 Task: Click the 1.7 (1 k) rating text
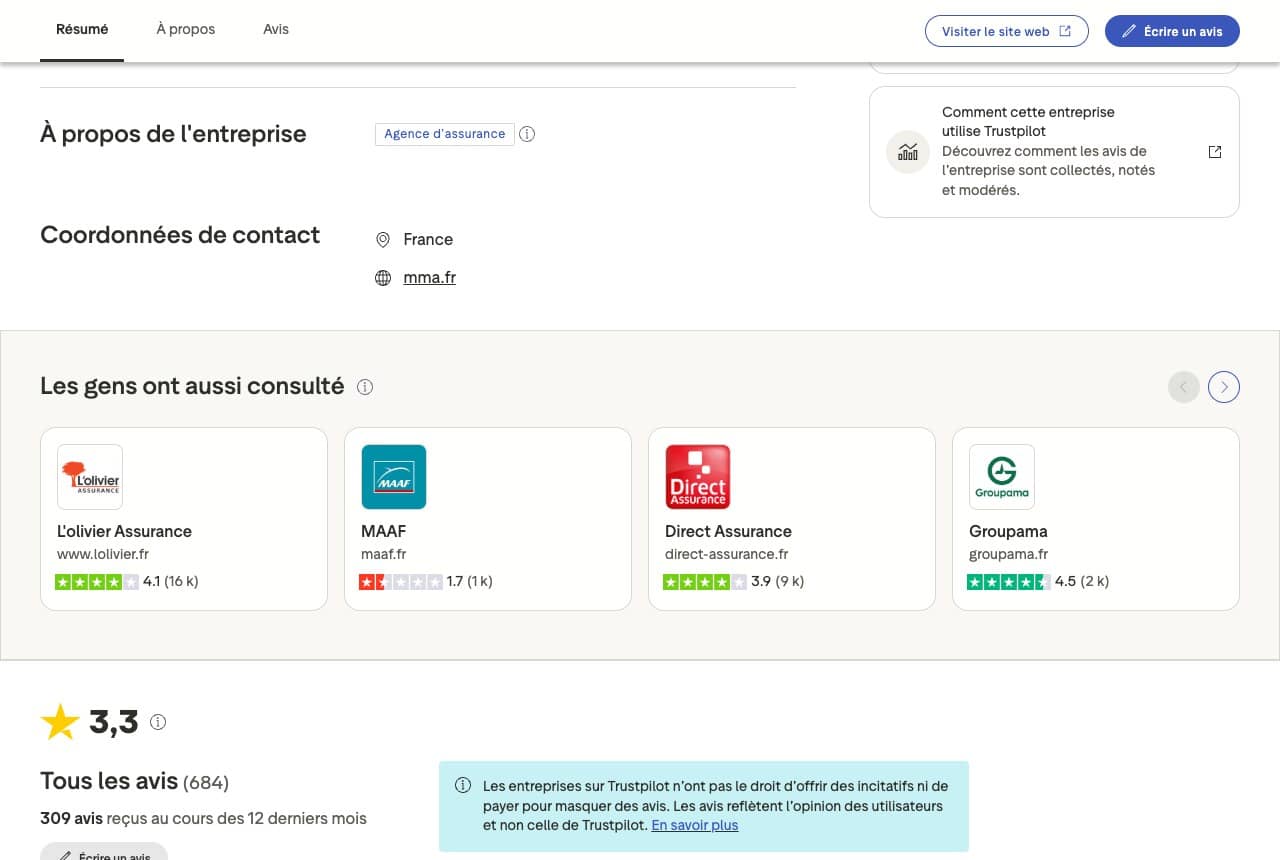point(470,581)
